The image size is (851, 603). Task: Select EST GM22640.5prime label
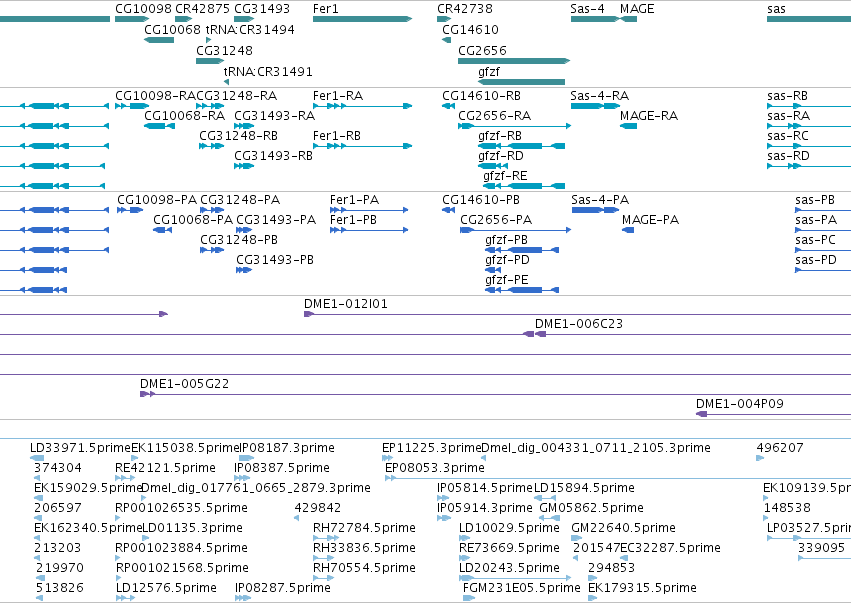tap(623, 528)
